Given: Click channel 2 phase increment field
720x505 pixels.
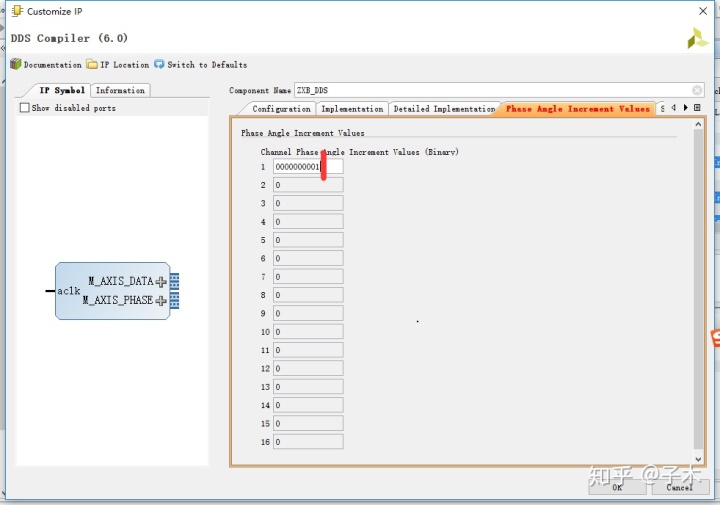Looking at the screenshot, I should pyautogui.click(x=308, y=185).
